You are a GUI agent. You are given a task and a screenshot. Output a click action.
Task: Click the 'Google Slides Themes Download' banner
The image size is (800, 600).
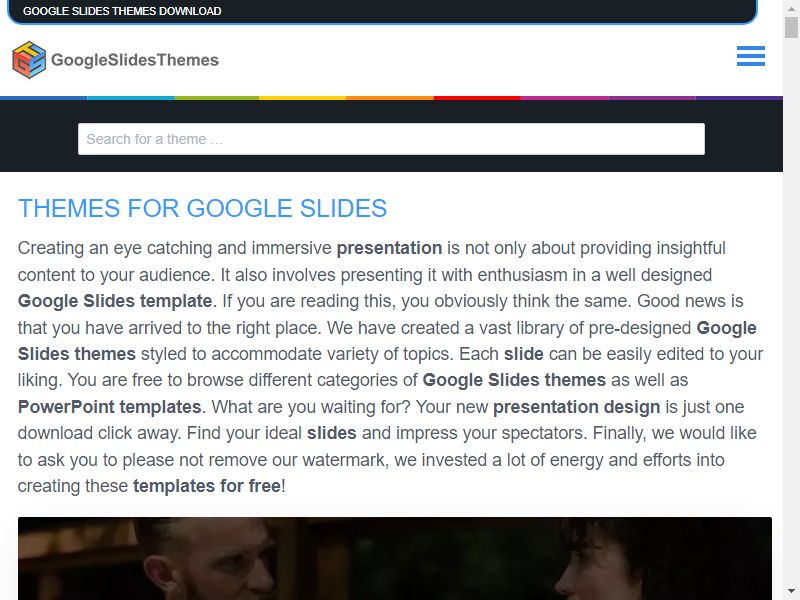382,11
